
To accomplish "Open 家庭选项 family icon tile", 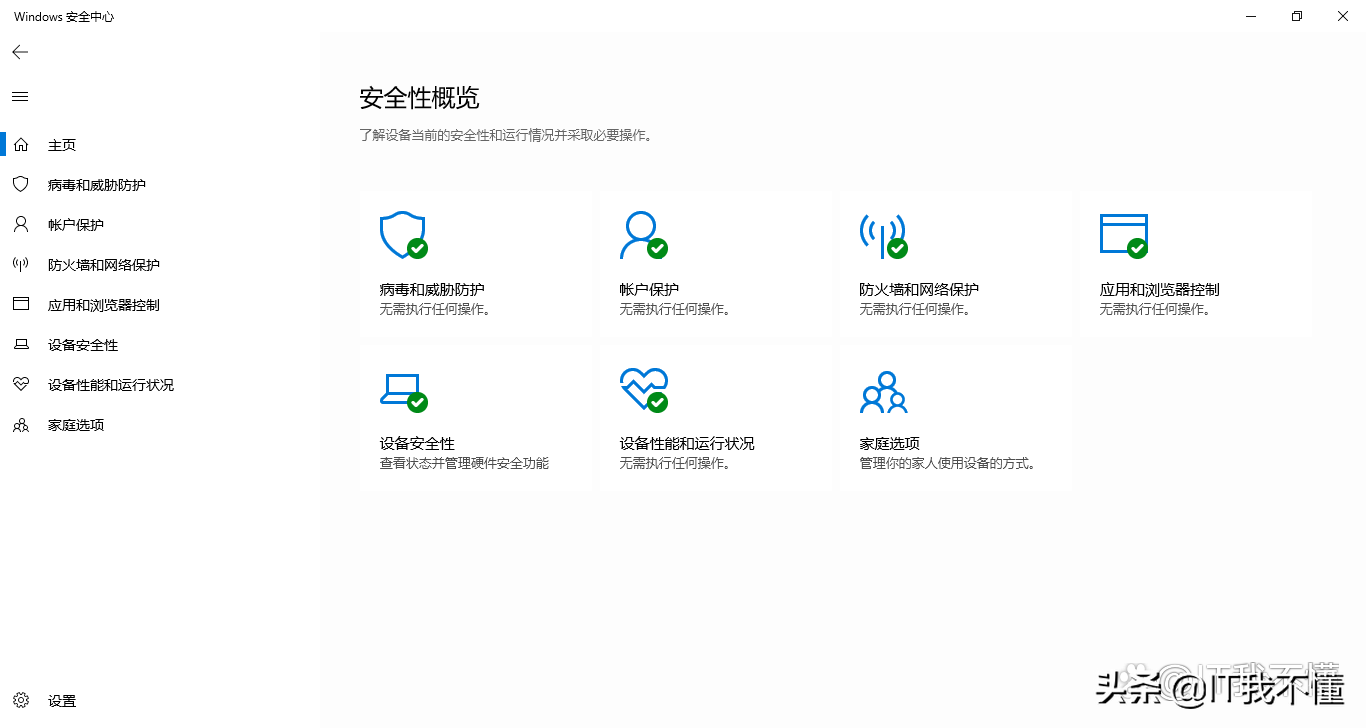I will [x=883, y=392].
